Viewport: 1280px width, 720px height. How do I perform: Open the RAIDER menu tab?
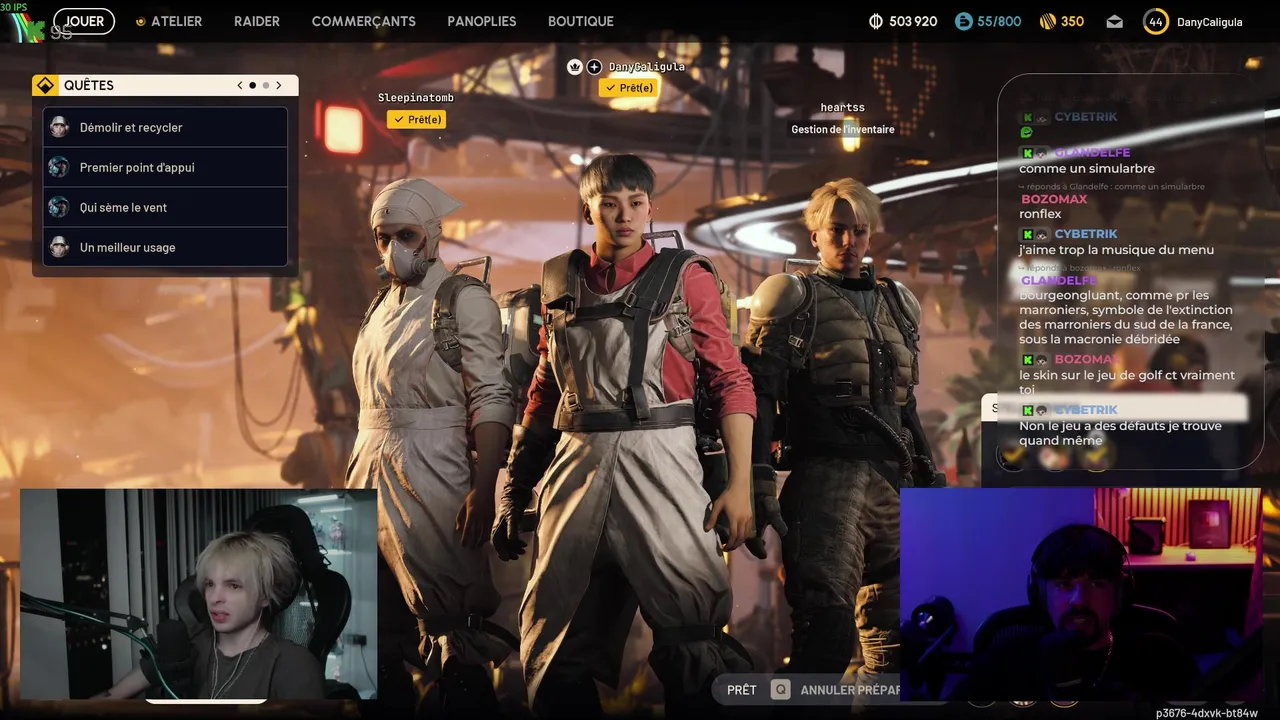(x=257, y=21)
